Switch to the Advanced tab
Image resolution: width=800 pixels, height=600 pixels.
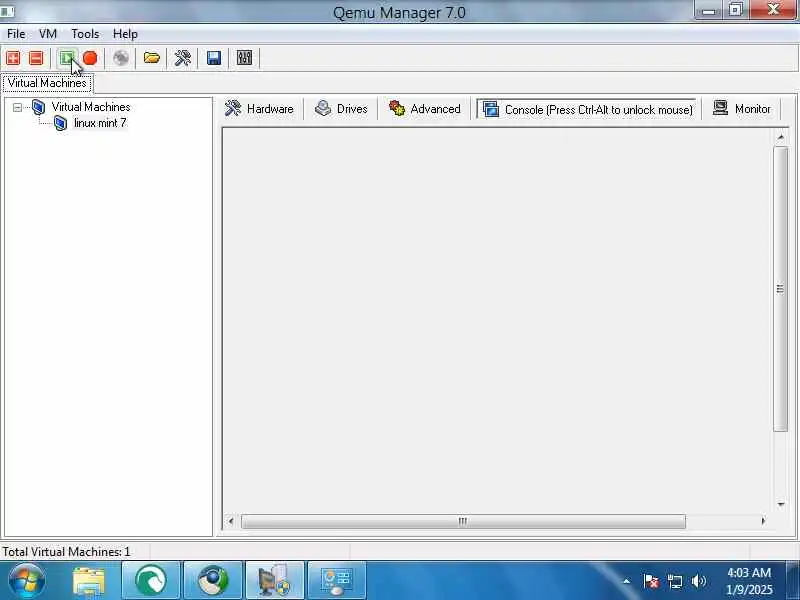pyautogui.click(x=425, y=109)
